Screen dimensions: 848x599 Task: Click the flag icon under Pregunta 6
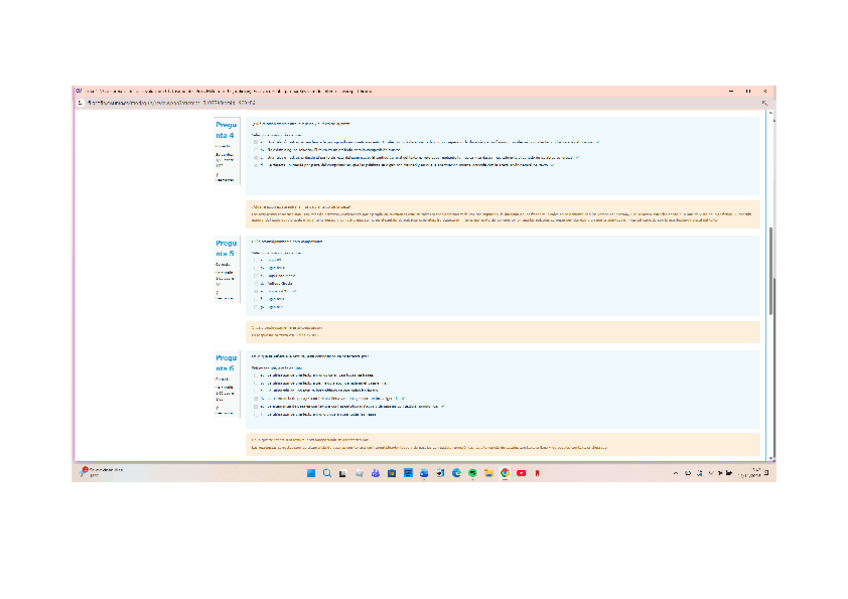pyautogui.click(x=218, y=408)
